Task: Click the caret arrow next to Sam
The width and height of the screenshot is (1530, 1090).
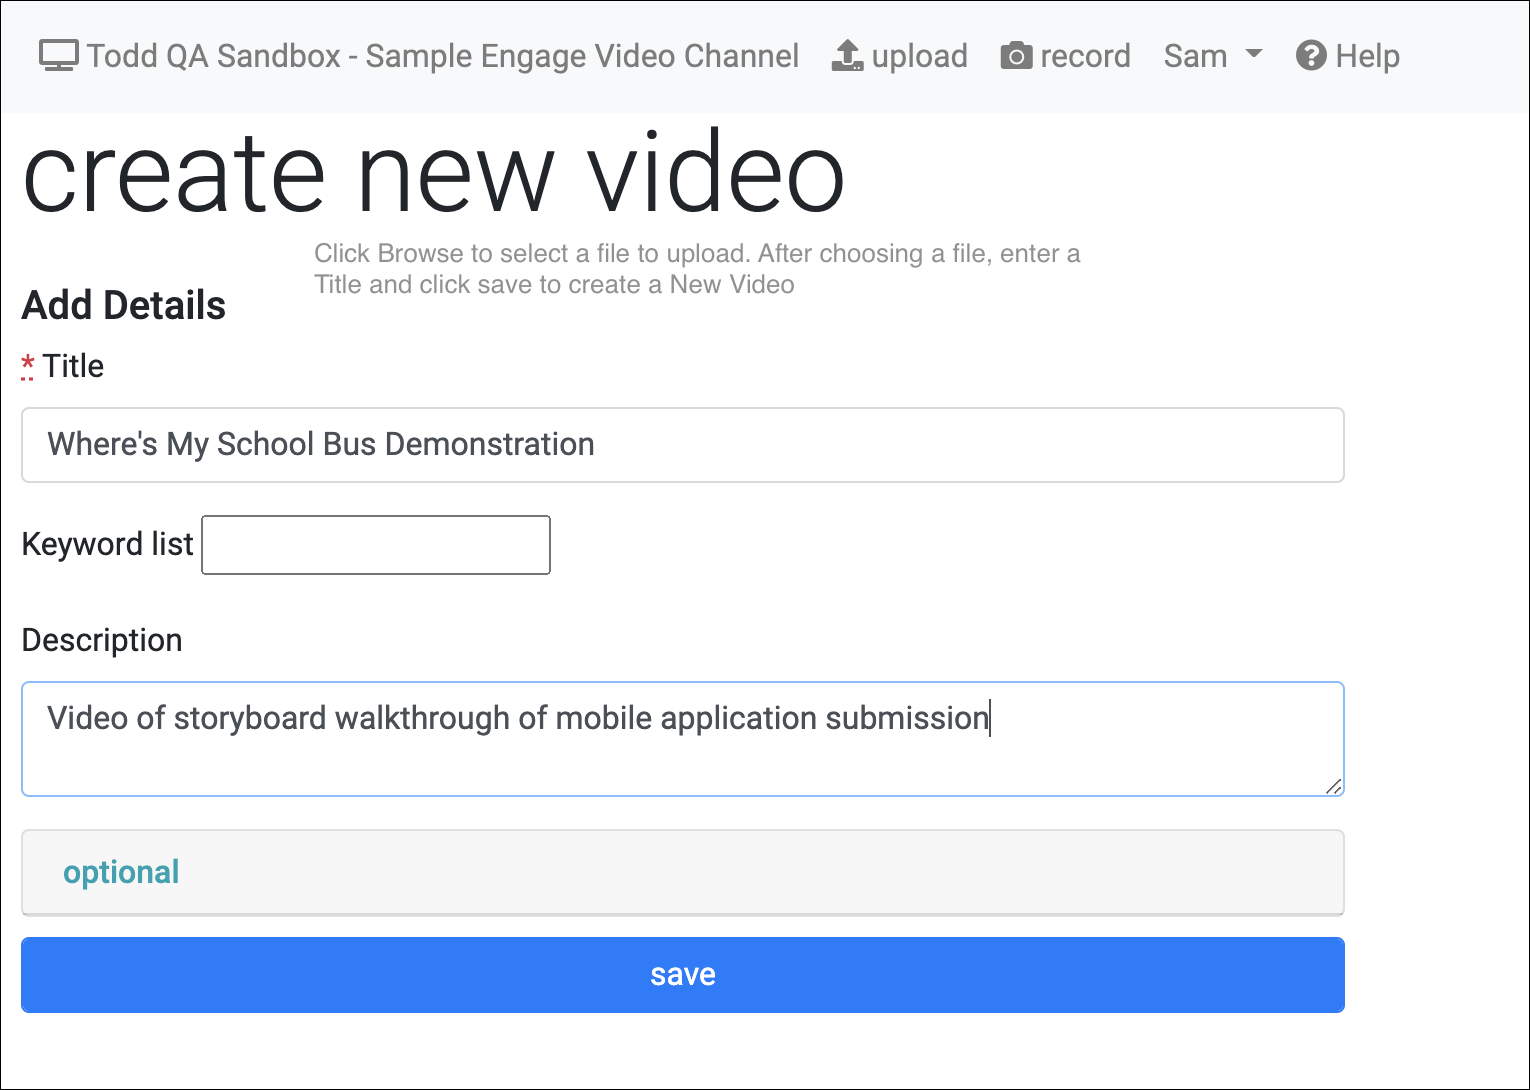Action: [x=1254, y=55]
